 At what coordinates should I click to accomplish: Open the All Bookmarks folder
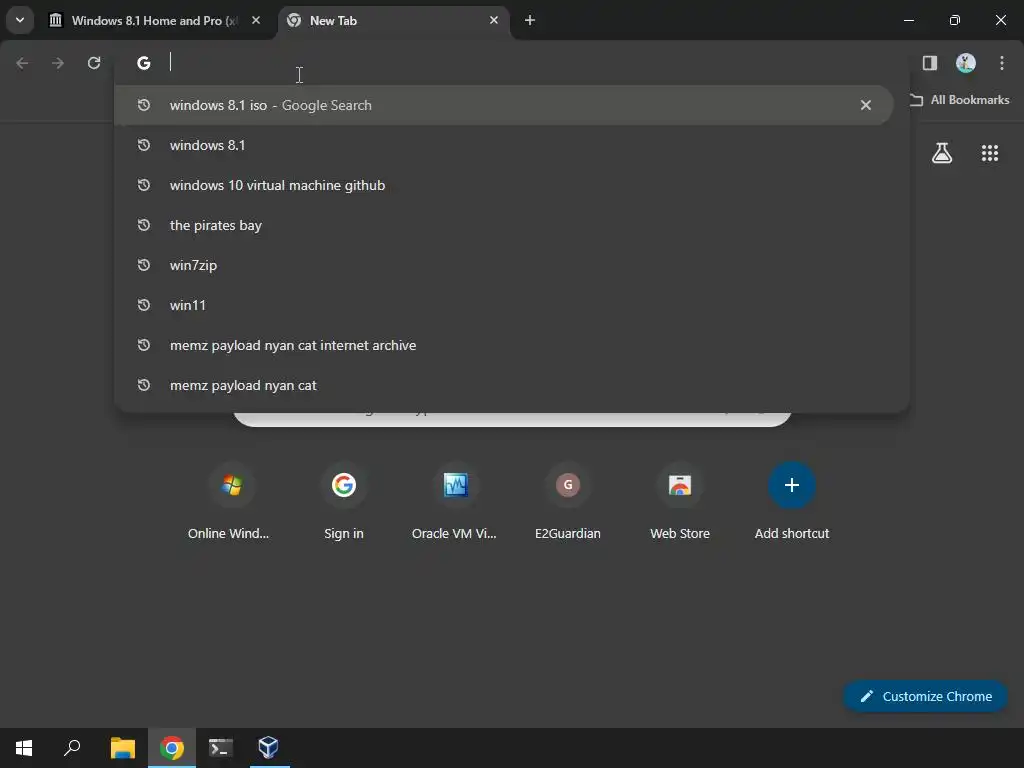tap(959, 100)
